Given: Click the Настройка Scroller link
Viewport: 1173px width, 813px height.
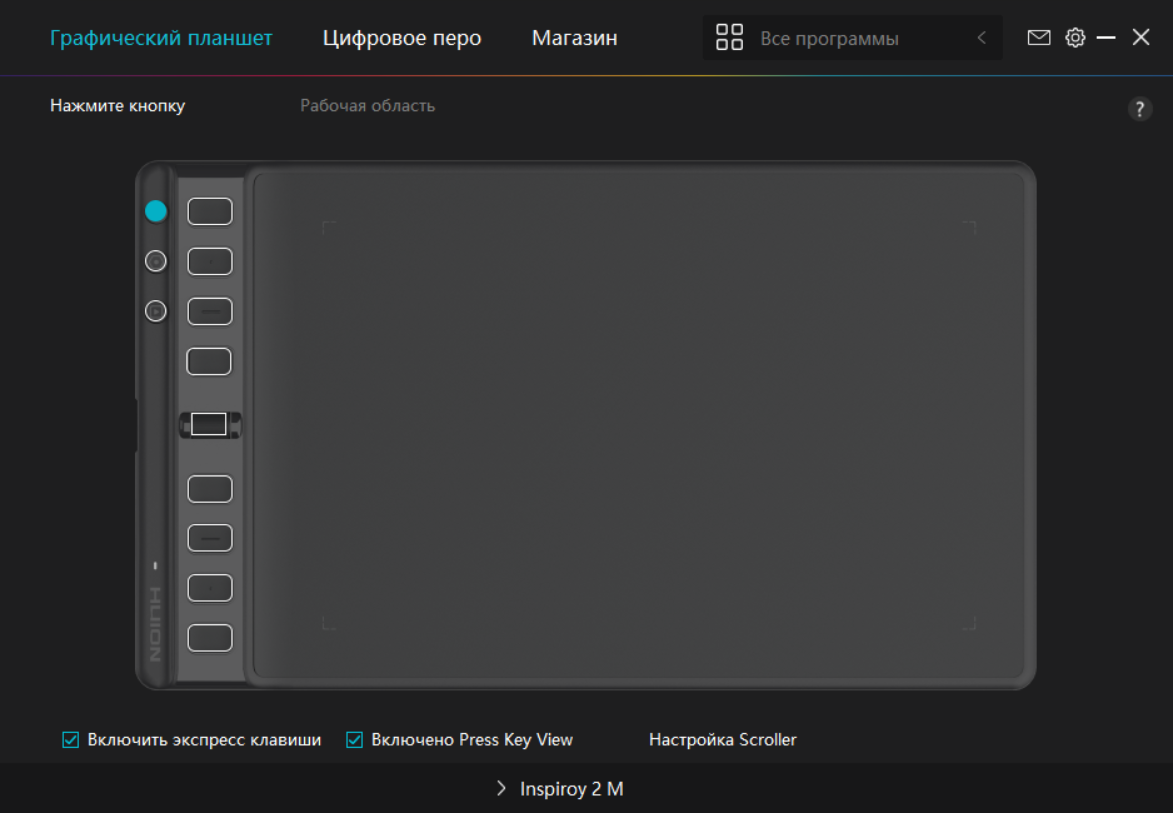Looking at the screenshot, I should (722, 740).
